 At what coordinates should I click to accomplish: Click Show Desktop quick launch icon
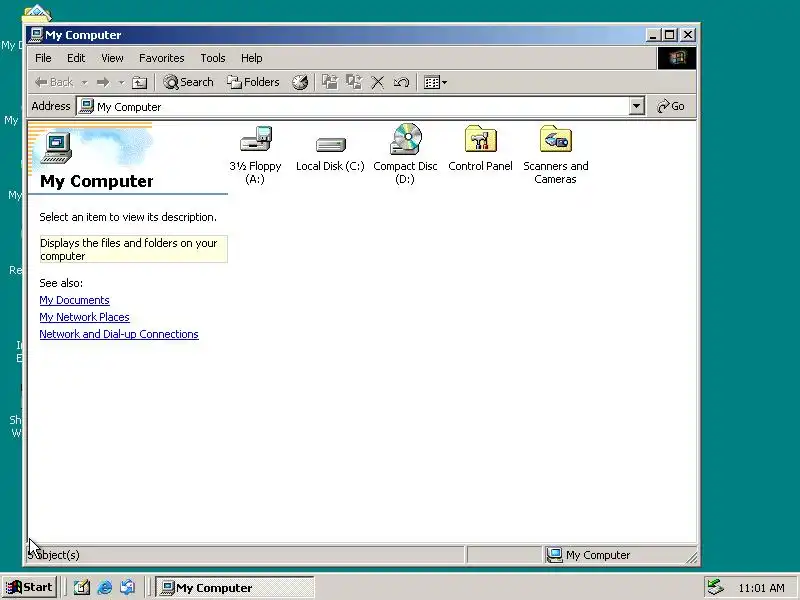click(82, 588)
